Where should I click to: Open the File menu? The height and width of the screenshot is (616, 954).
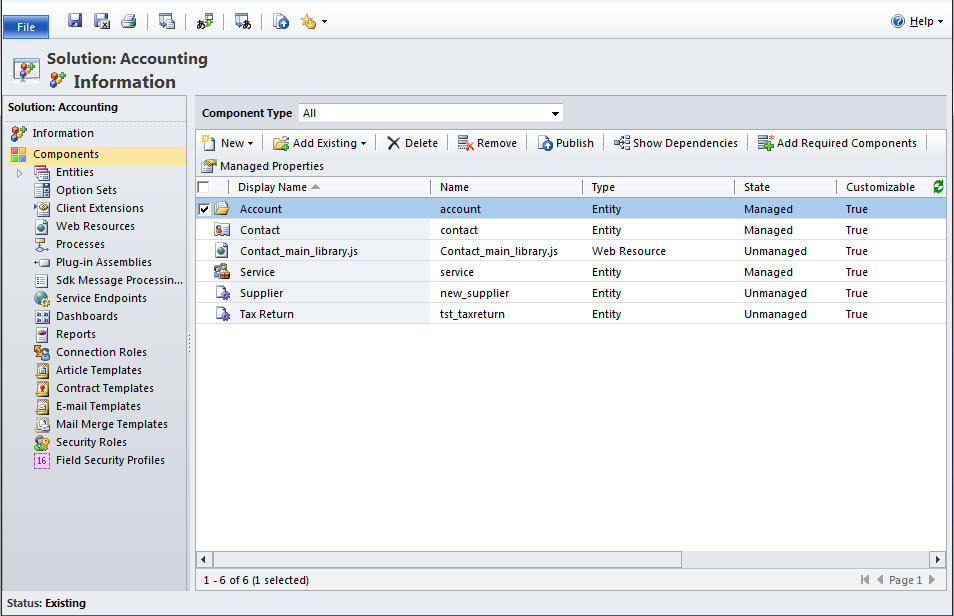coord(25,27)
